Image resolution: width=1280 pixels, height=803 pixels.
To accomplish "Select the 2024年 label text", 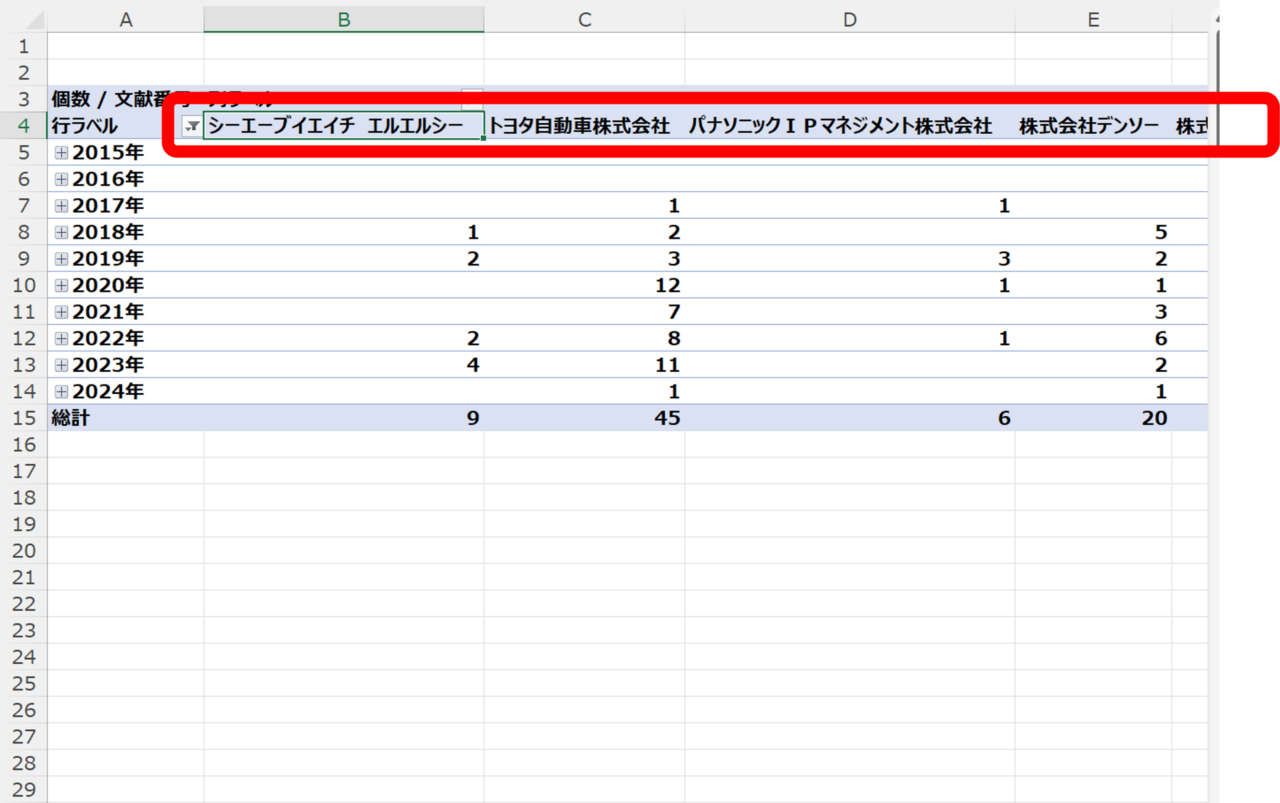I will click(x=108, y=392).
